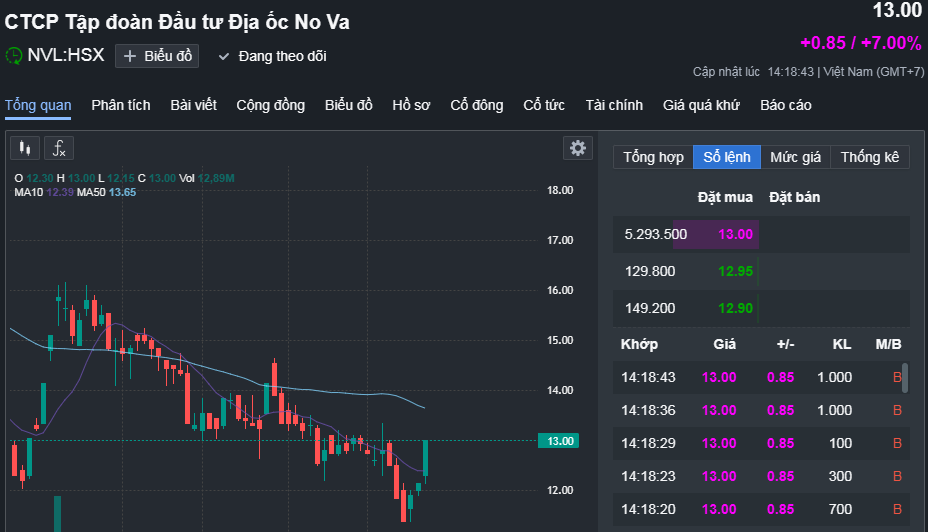This screenshot has height=532, width=928.
Task: Select the Cổ đông tab
Action: [477, 105]
